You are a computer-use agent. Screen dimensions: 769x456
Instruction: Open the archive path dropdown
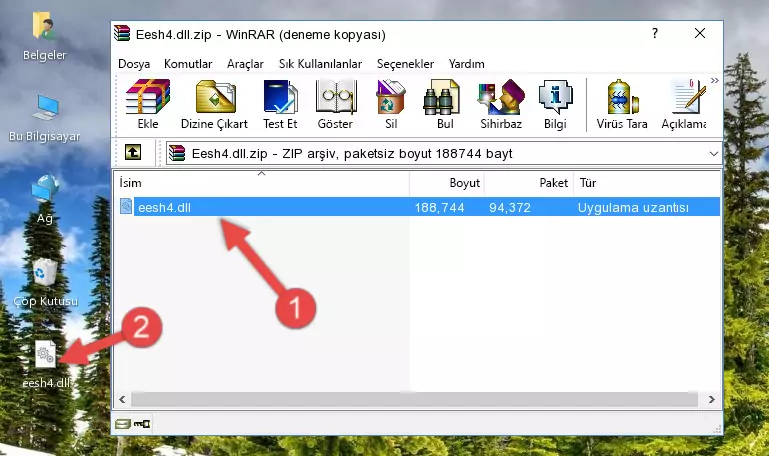714,154
